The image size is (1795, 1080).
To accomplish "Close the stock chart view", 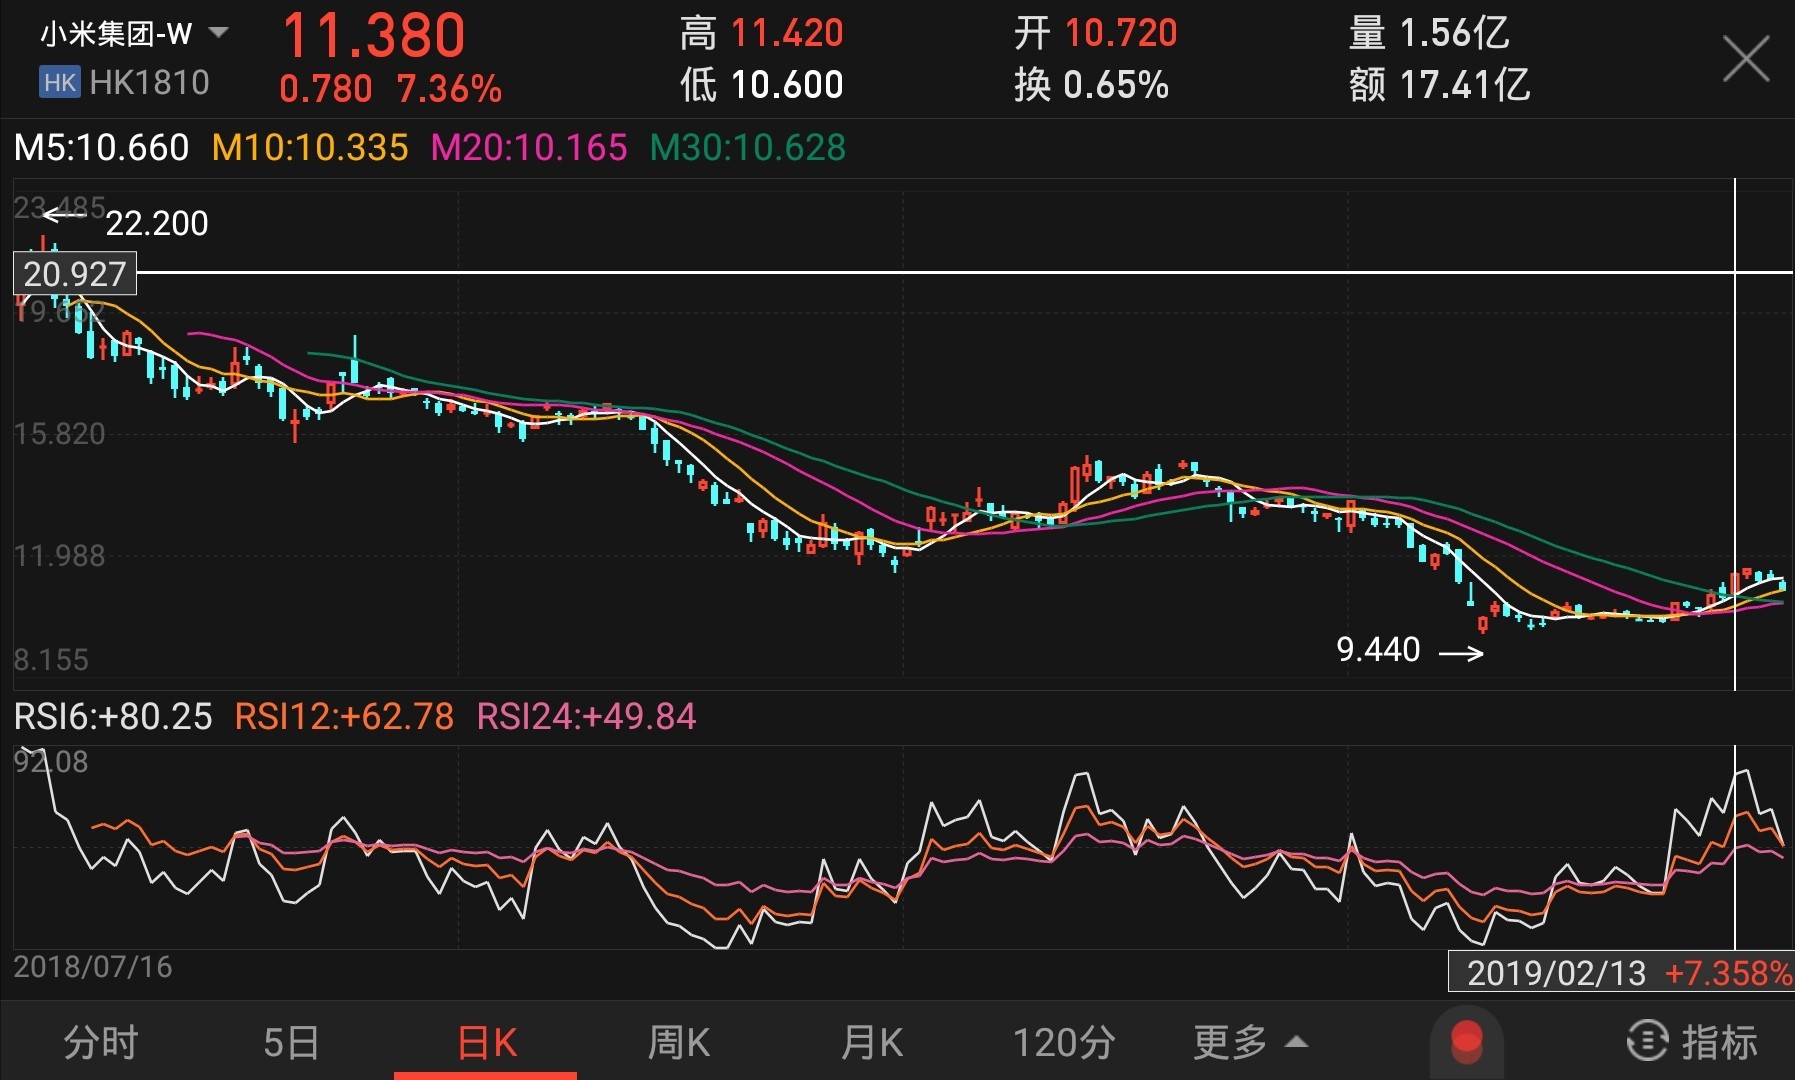I will (1745, 59).
